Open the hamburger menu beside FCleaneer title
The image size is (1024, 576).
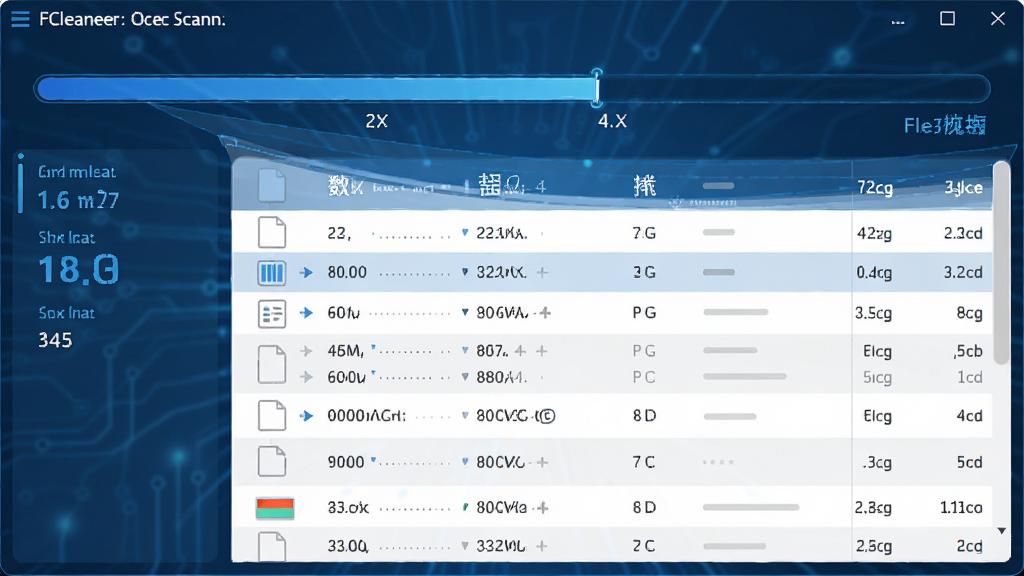[x=20, y=19]
